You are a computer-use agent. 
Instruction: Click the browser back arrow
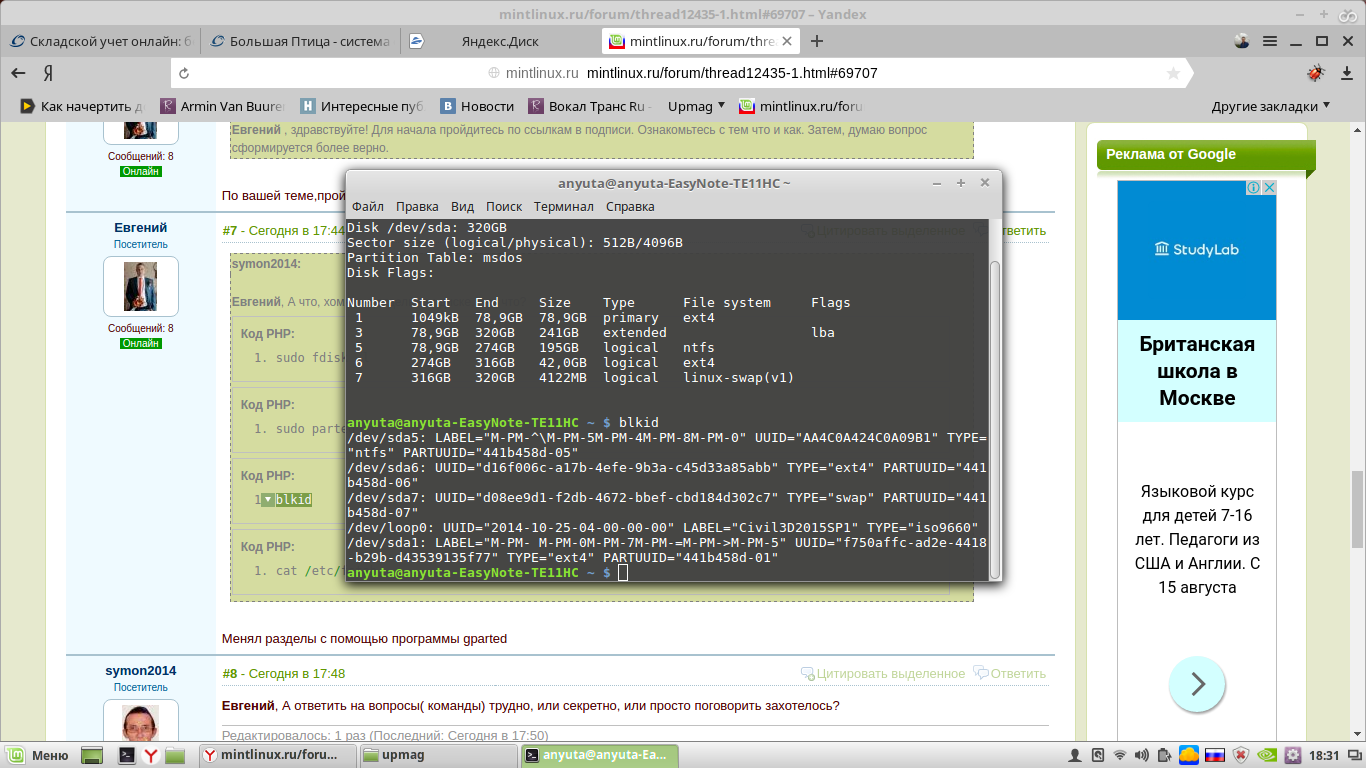click(x=18, y=73)
